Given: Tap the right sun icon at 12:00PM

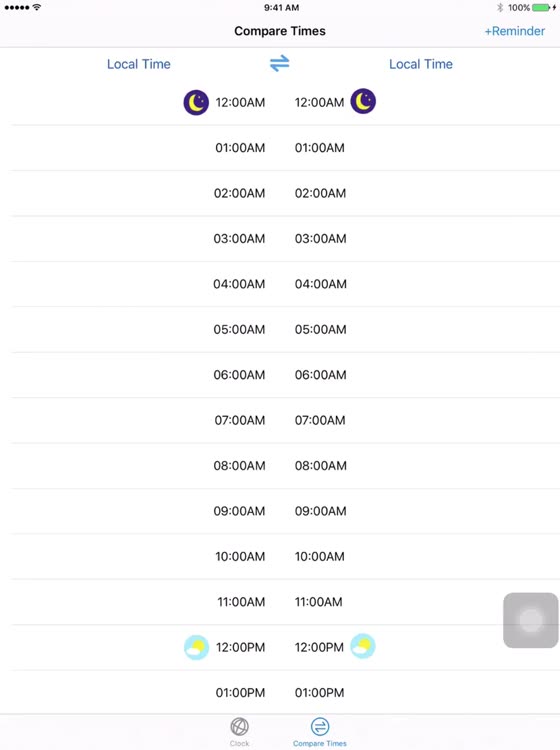Looking at the screenshot, I should pyautogui.click(x=363, y=646).
